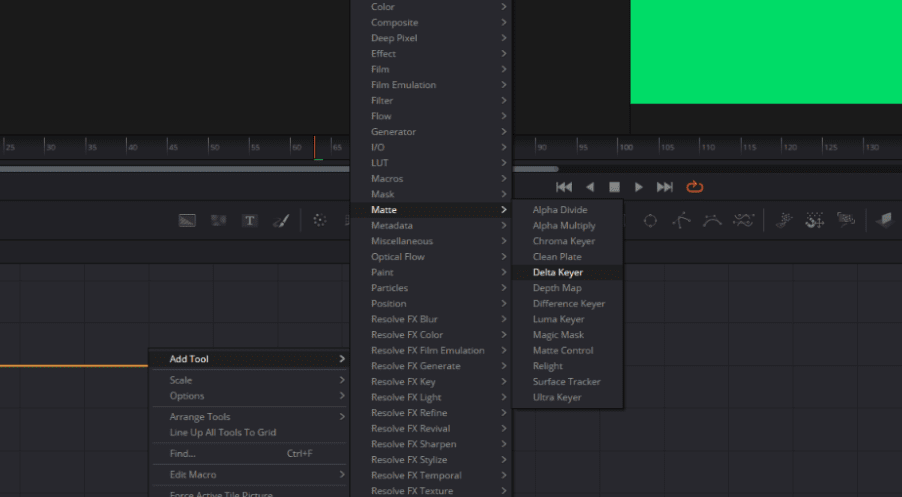Click the wavy multi-curve mask icon
Viewport: 902px width, 497px height.
pyautogui.click(x=743, y=220)
